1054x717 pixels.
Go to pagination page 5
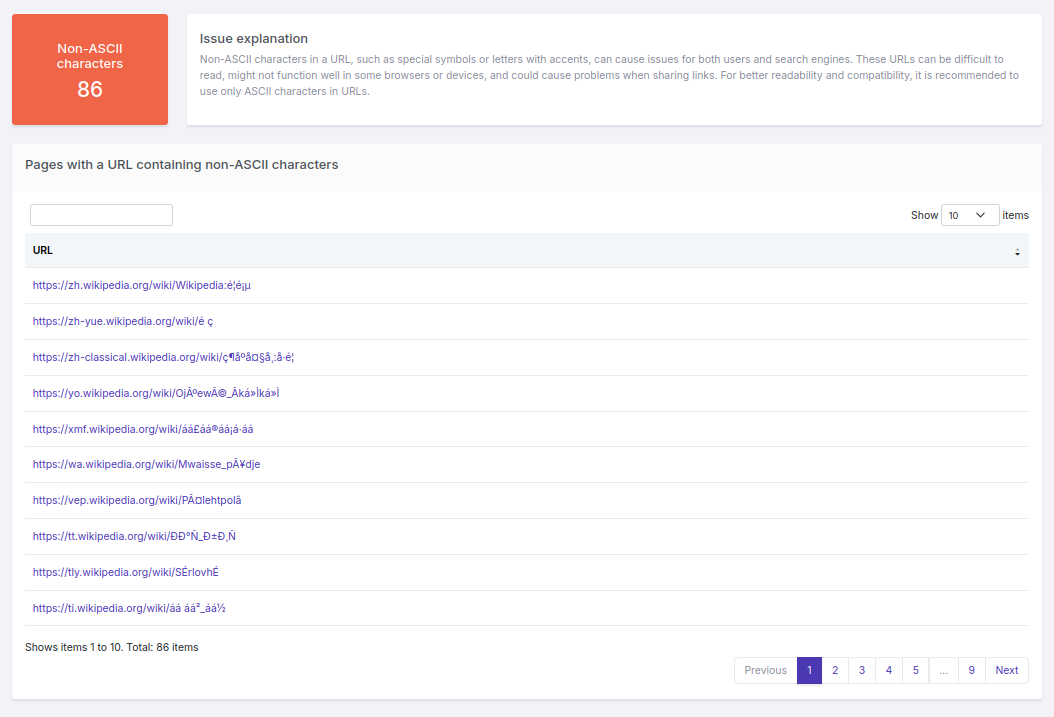(916, 671)
